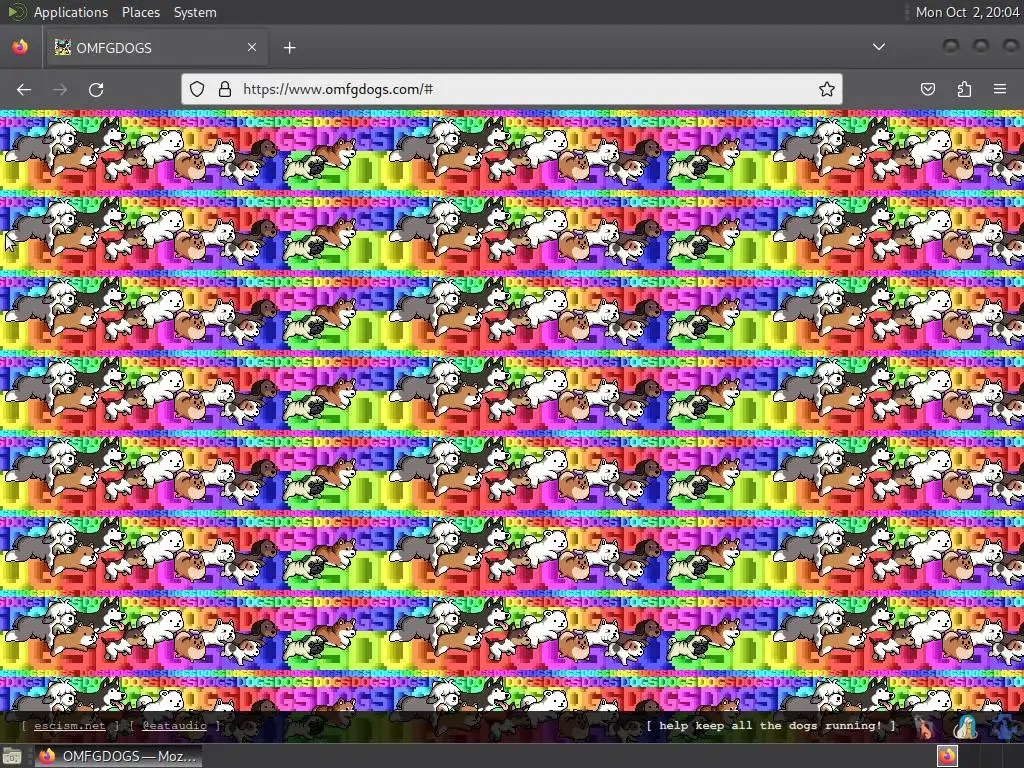Open the Firefox hamburger menu
Screen dimensions: 1024x768
point(1000,89)
